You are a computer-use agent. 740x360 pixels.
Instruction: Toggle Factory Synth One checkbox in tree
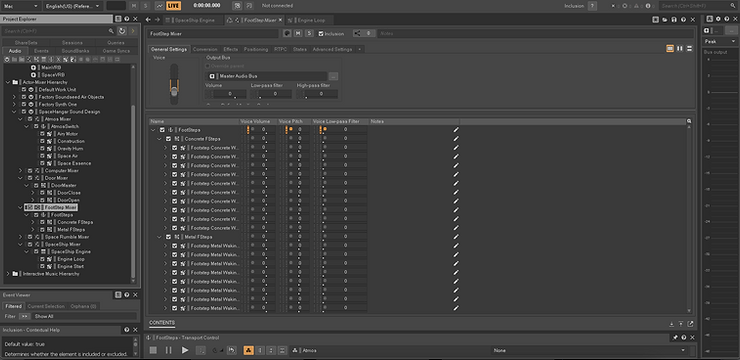click(x=24, y=104)
